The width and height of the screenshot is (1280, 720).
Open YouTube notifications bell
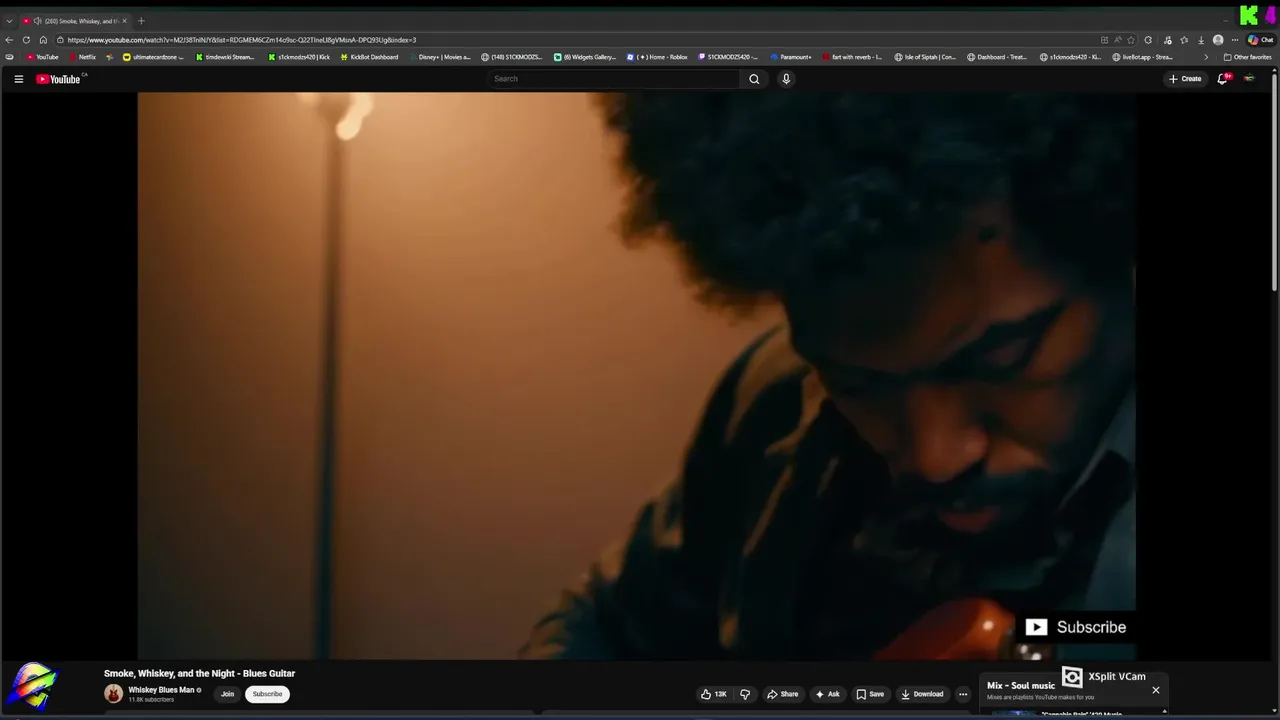1222,79
